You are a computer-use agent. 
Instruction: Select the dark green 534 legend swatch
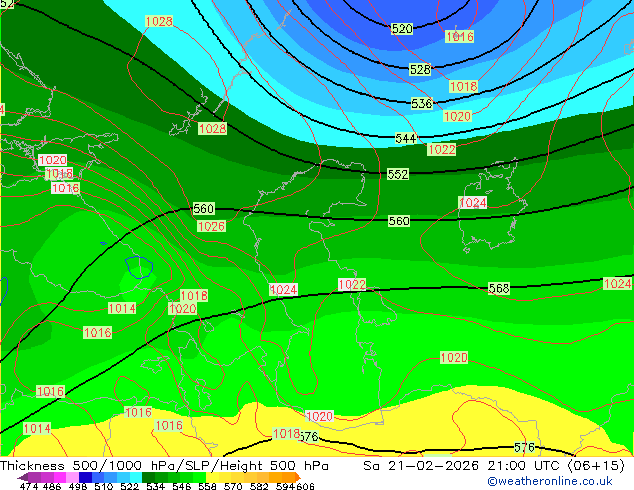tap(148, 477)
